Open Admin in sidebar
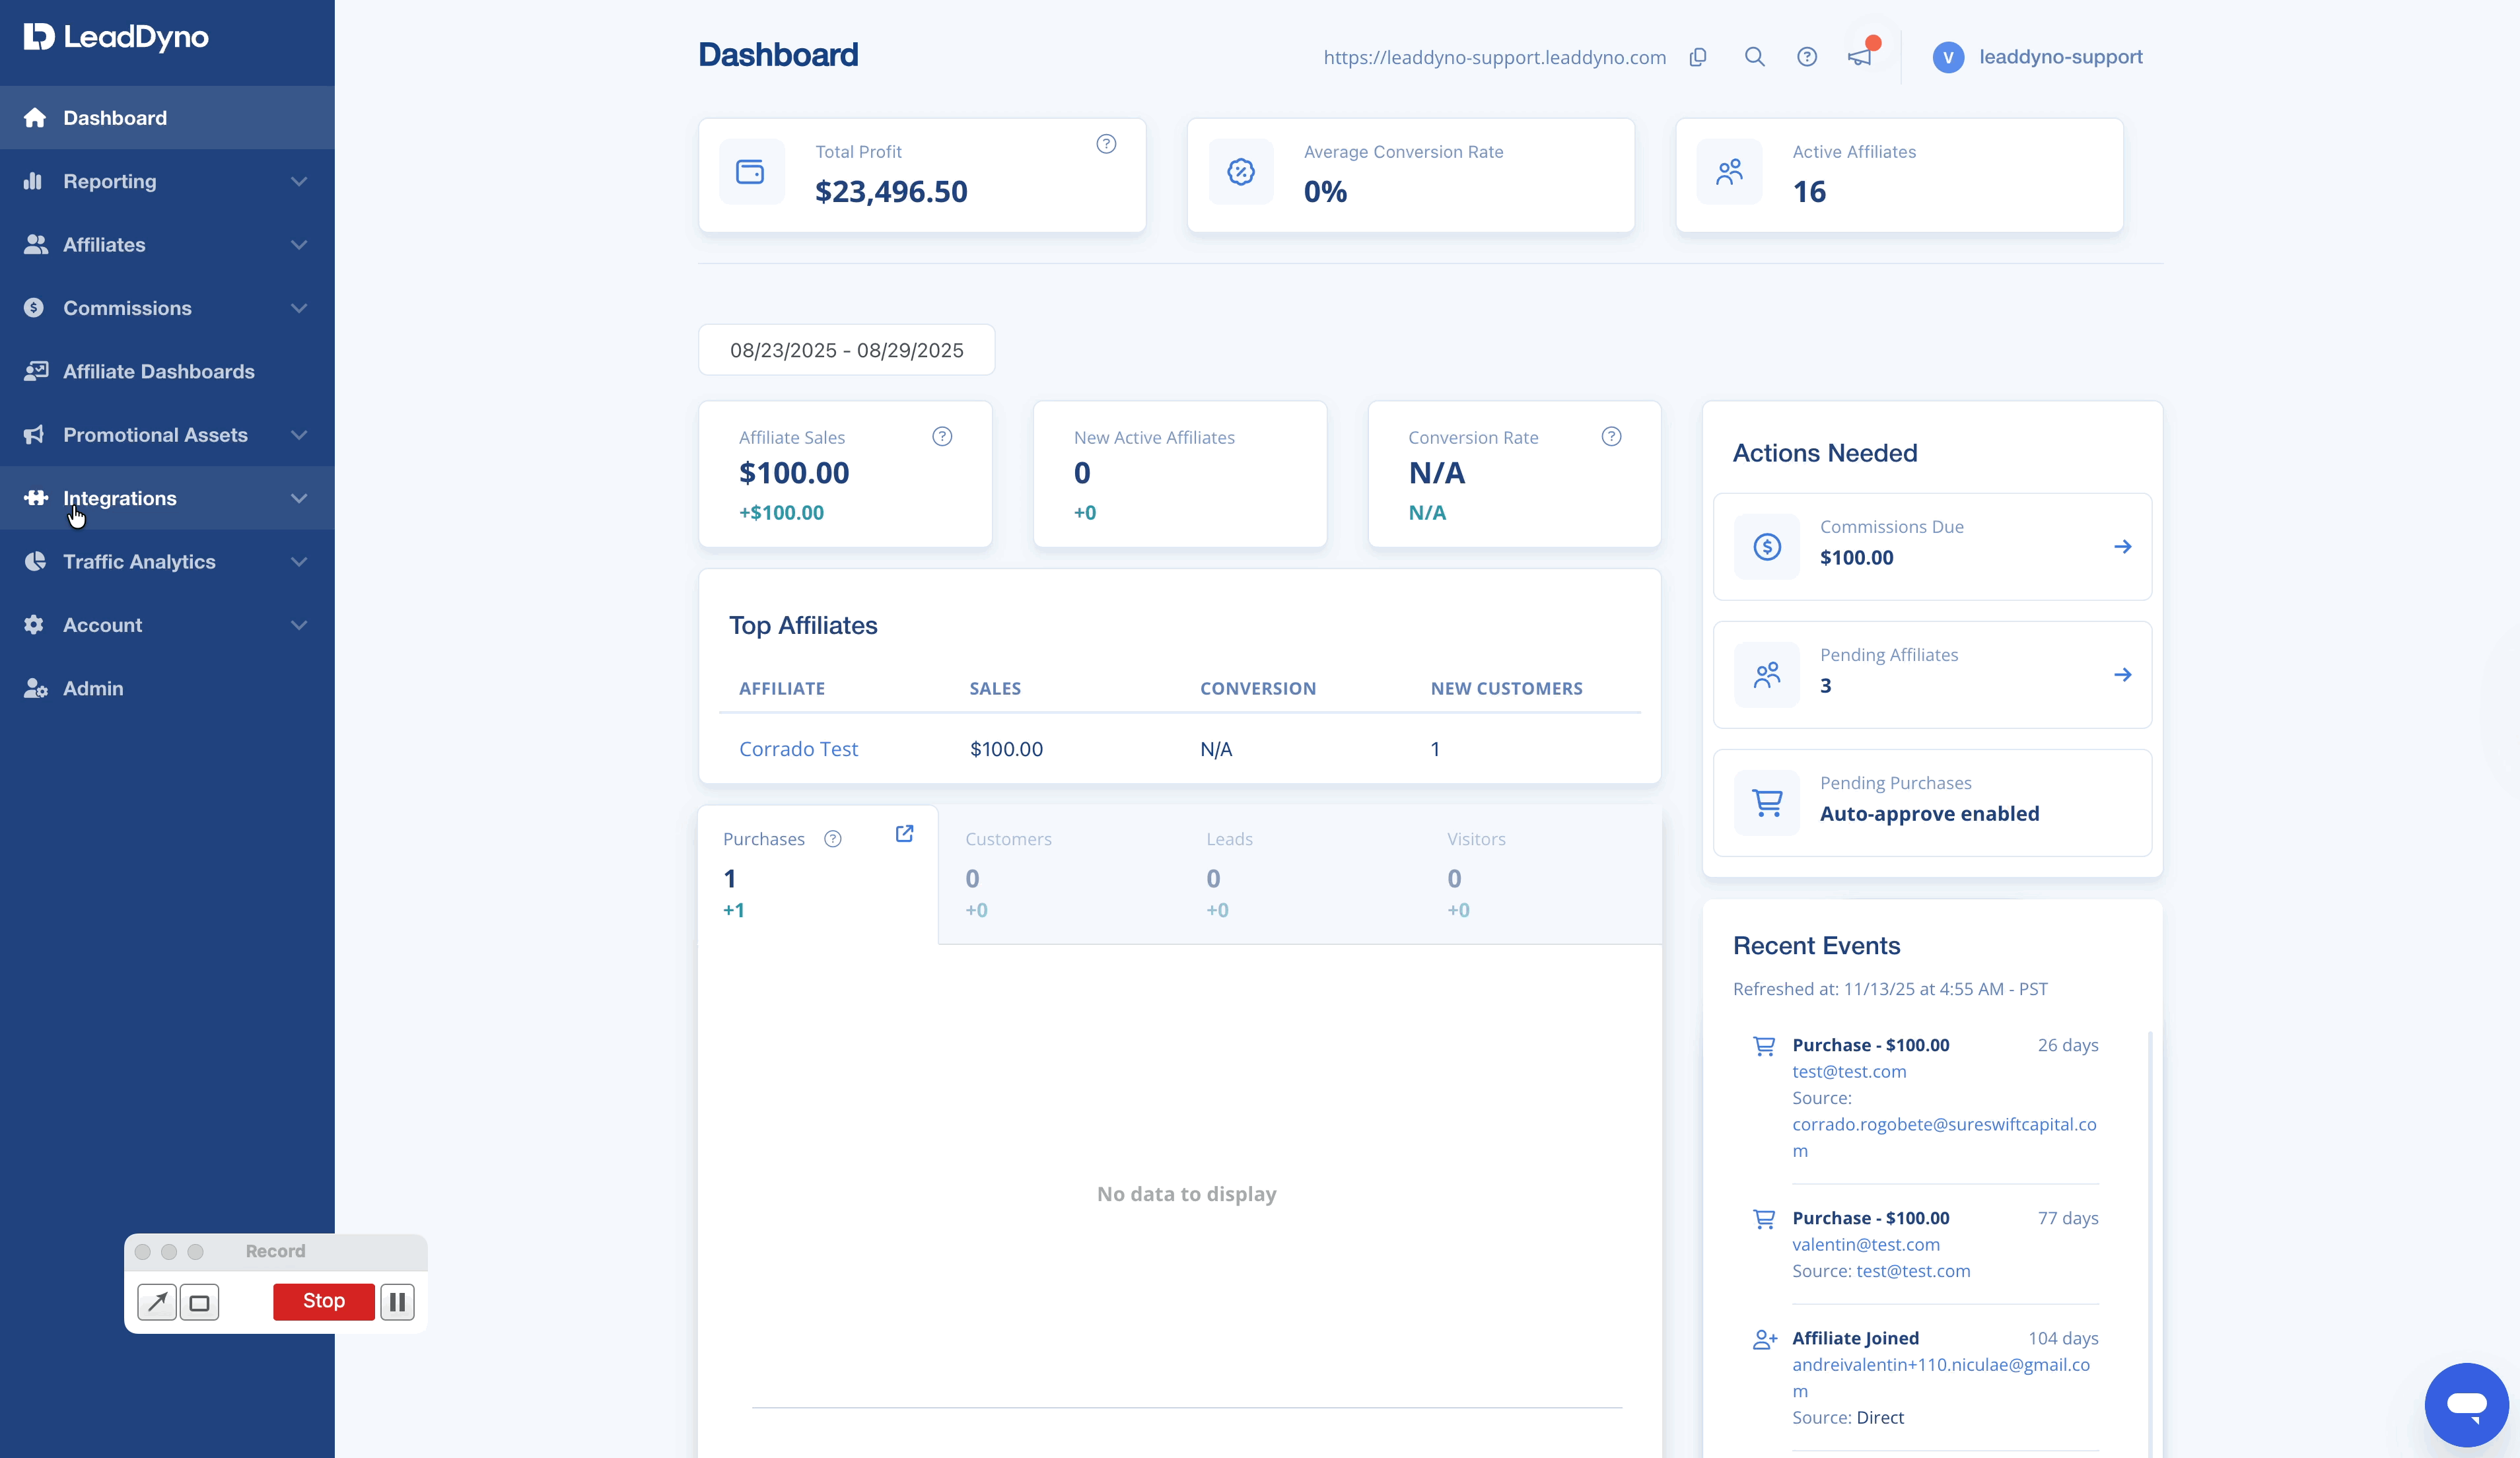The width and height of the screenshot is (2520, 1458). pyautogui.click(x=167, y=689)
